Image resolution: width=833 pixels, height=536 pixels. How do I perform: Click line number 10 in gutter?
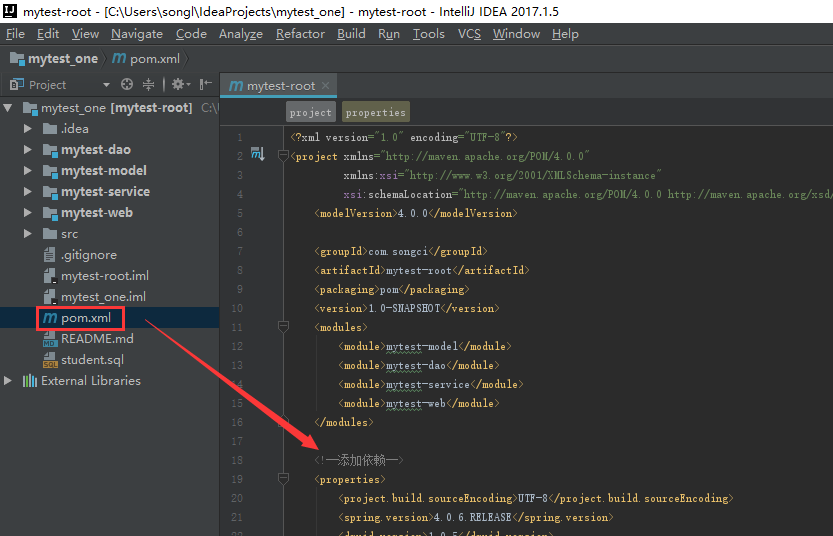coord(237,308)
